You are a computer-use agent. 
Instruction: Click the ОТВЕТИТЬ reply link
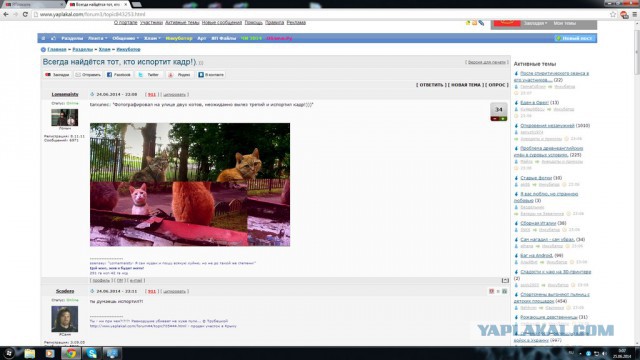431,85
